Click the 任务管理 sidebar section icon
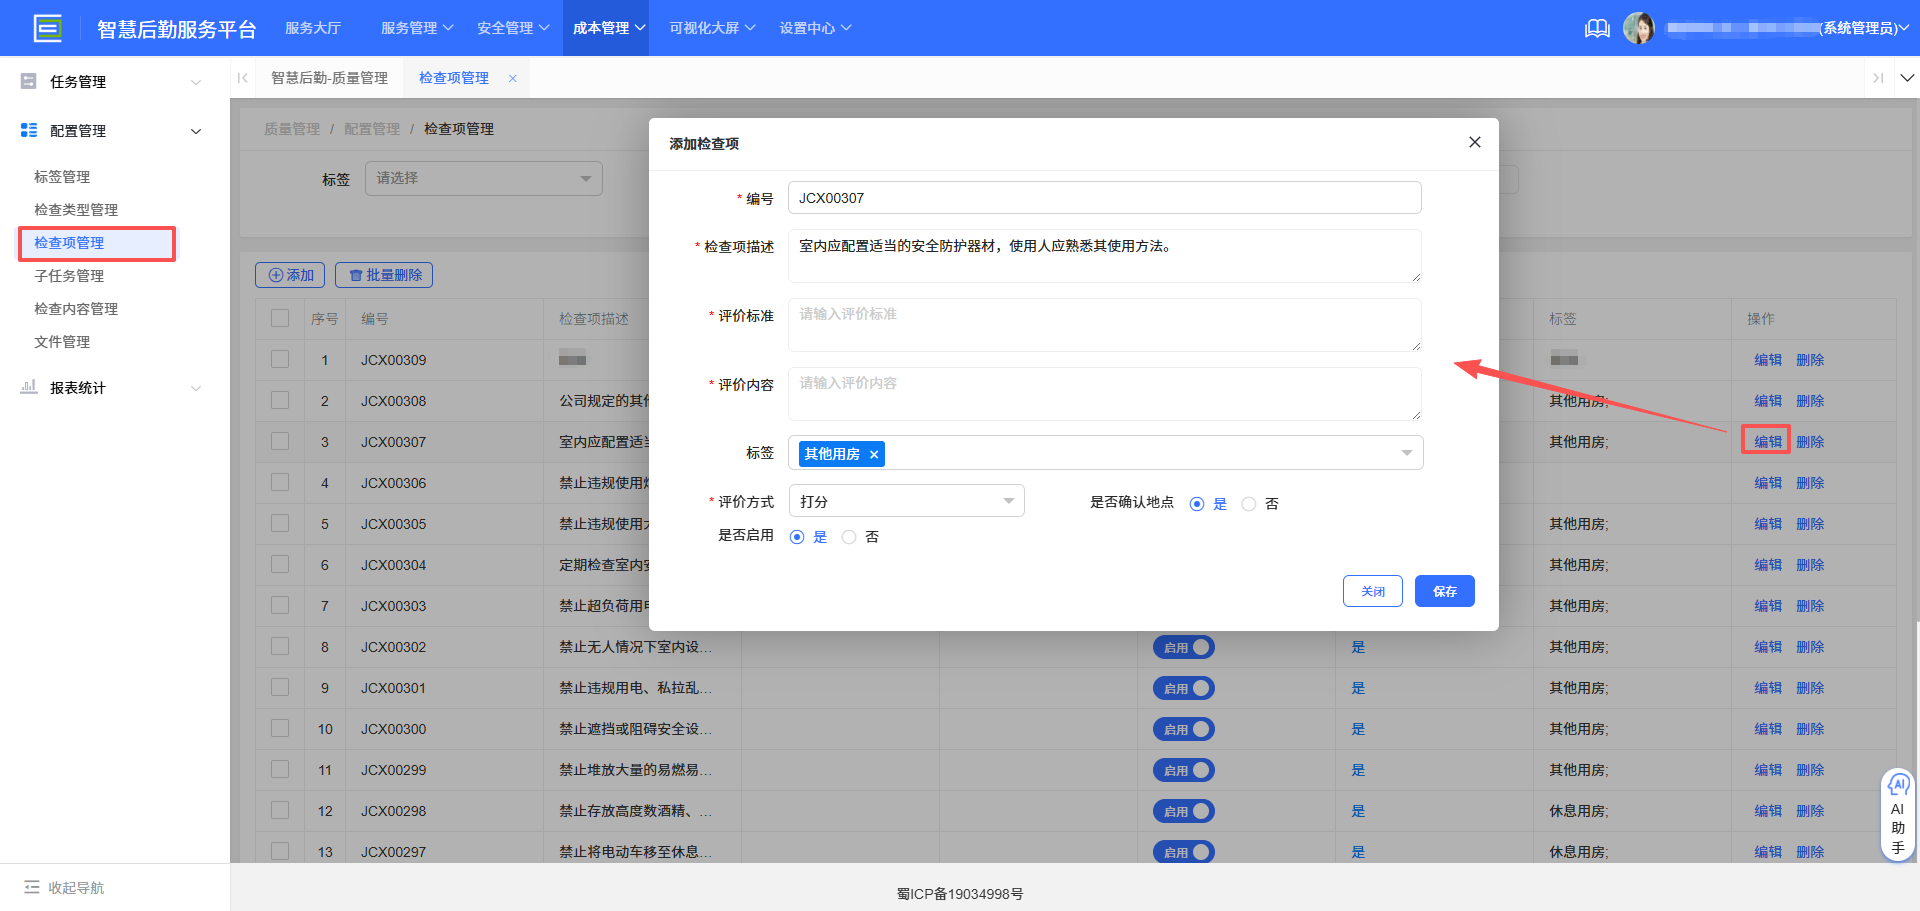This screenshot has height=911, width=1920. coord(28,81)
